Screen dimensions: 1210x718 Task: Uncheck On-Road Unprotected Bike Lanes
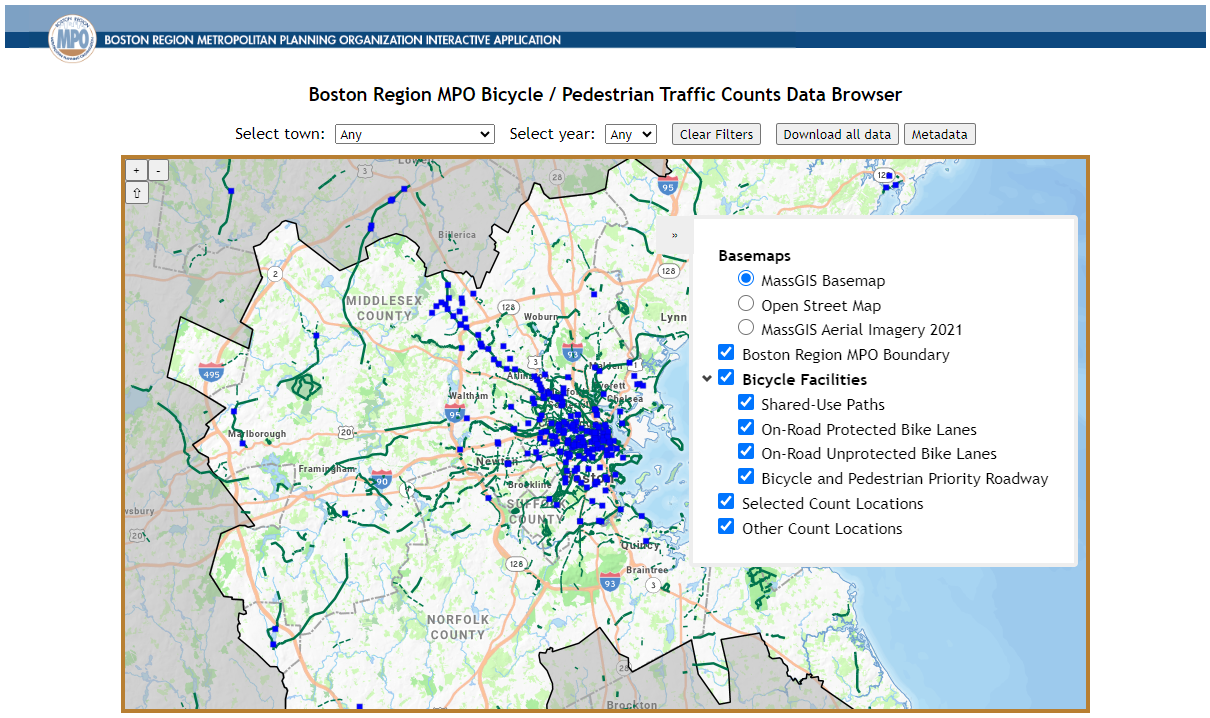(746, 451)
